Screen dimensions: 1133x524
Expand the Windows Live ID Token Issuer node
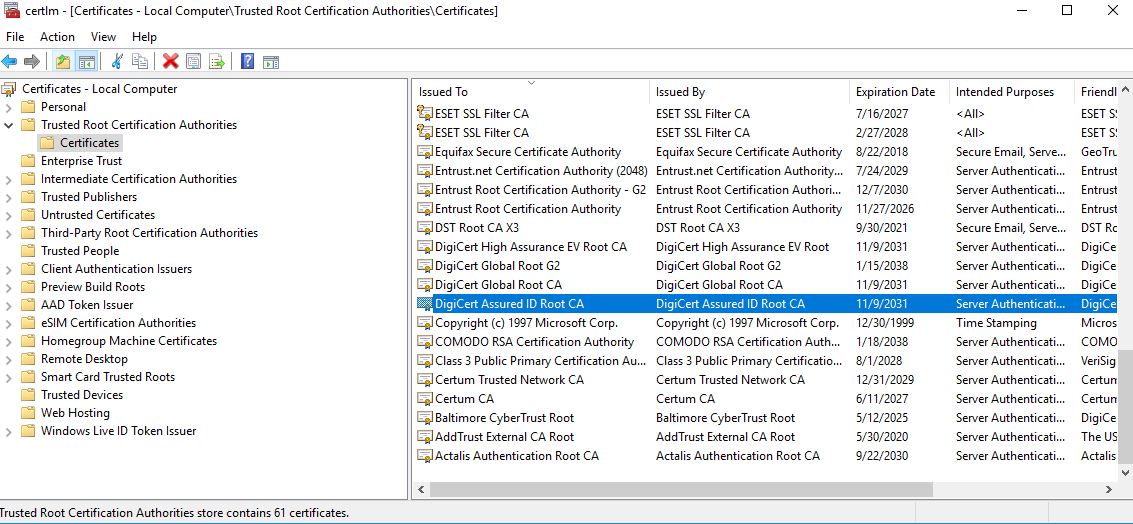click(9, 431)
